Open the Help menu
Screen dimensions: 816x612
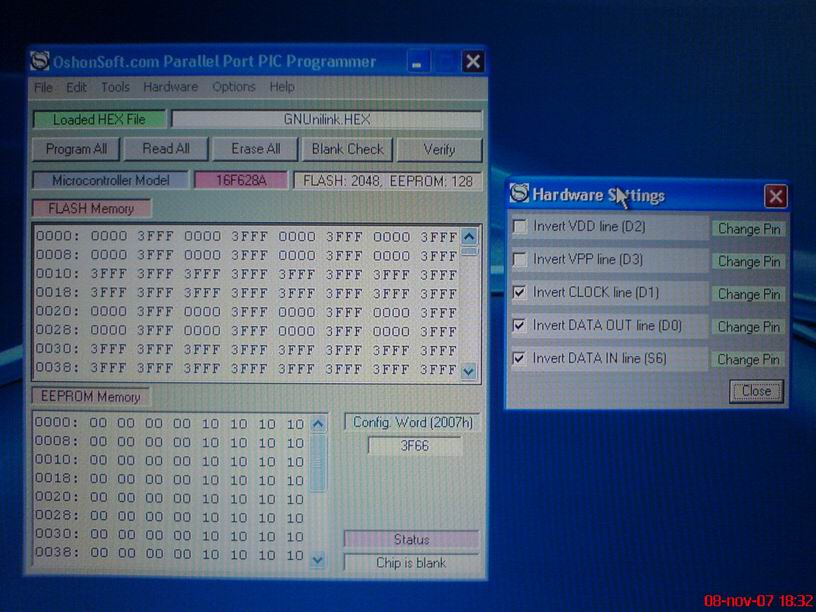282,87
